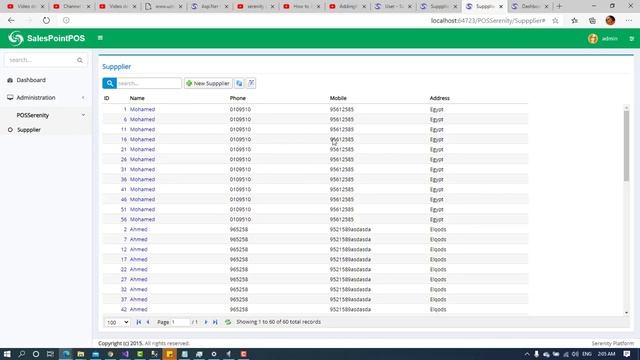Click the taskbar clock showing 2:03 AM
This screenshot has width=640, height=360.
tap(607, 354)
